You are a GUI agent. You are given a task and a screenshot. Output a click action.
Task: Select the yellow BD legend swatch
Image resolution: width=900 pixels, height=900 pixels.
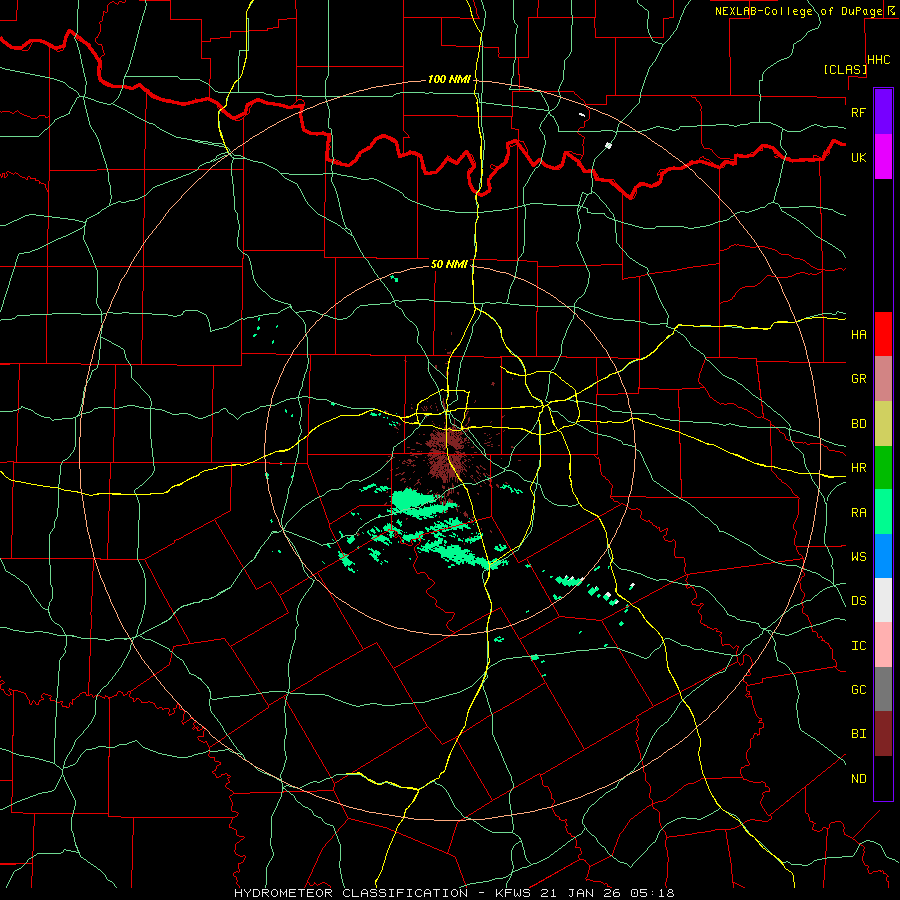(883, 423)
